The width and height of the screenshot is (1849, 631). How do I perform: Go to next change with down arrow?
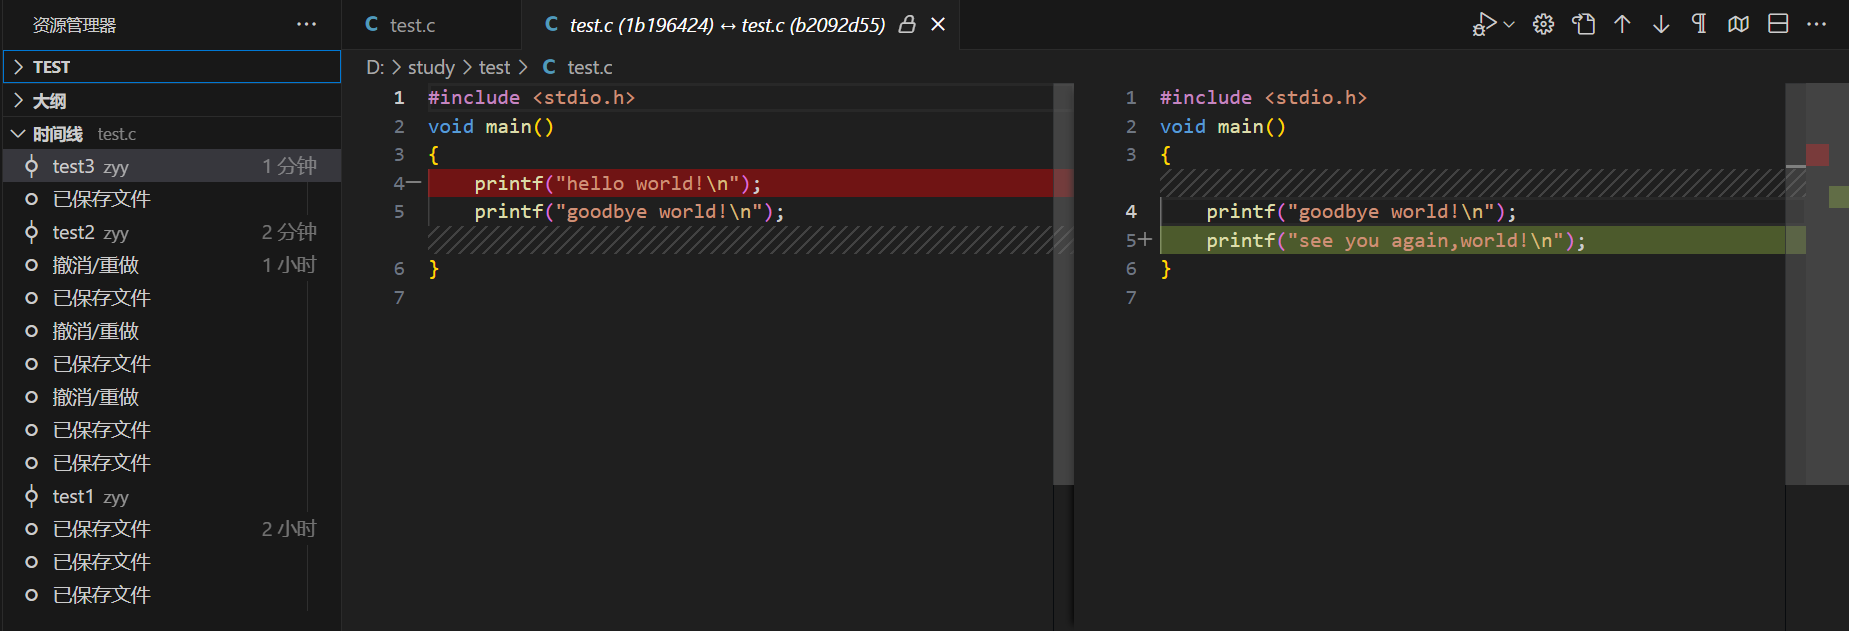tap(1661, 24)
